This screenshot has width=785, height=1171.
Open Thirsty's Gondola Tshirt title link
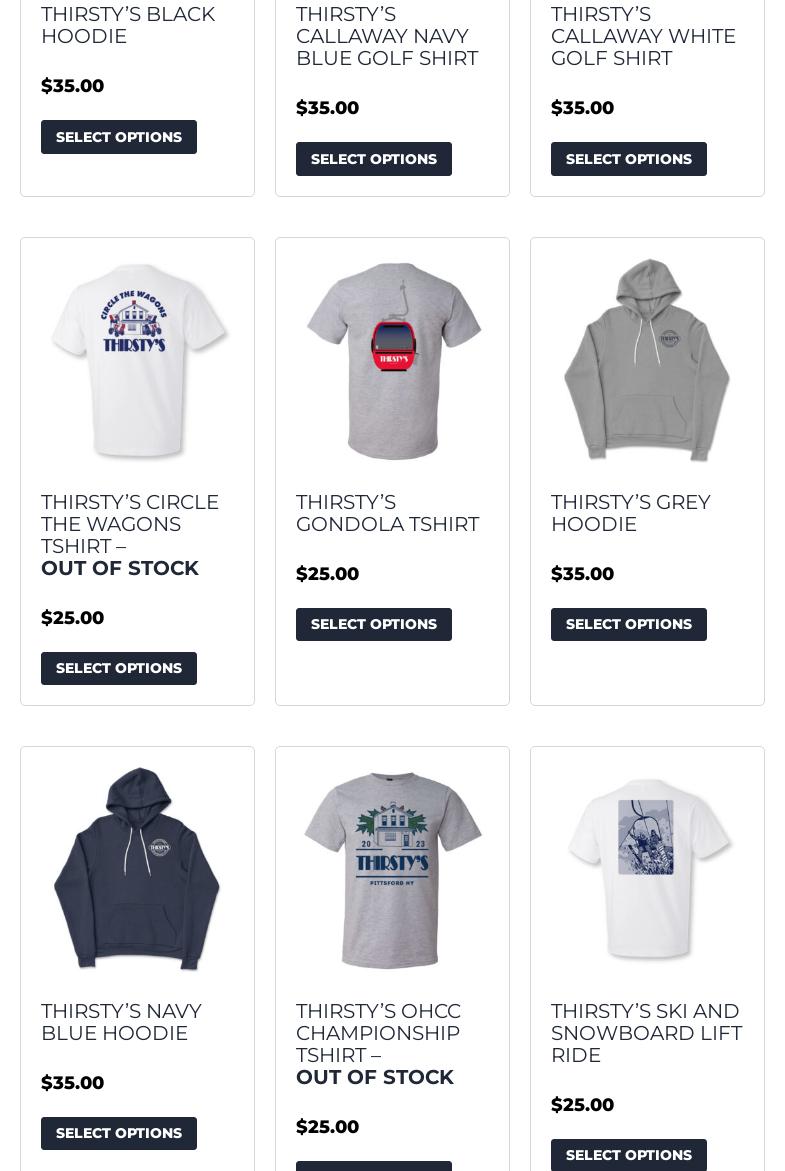387,513
